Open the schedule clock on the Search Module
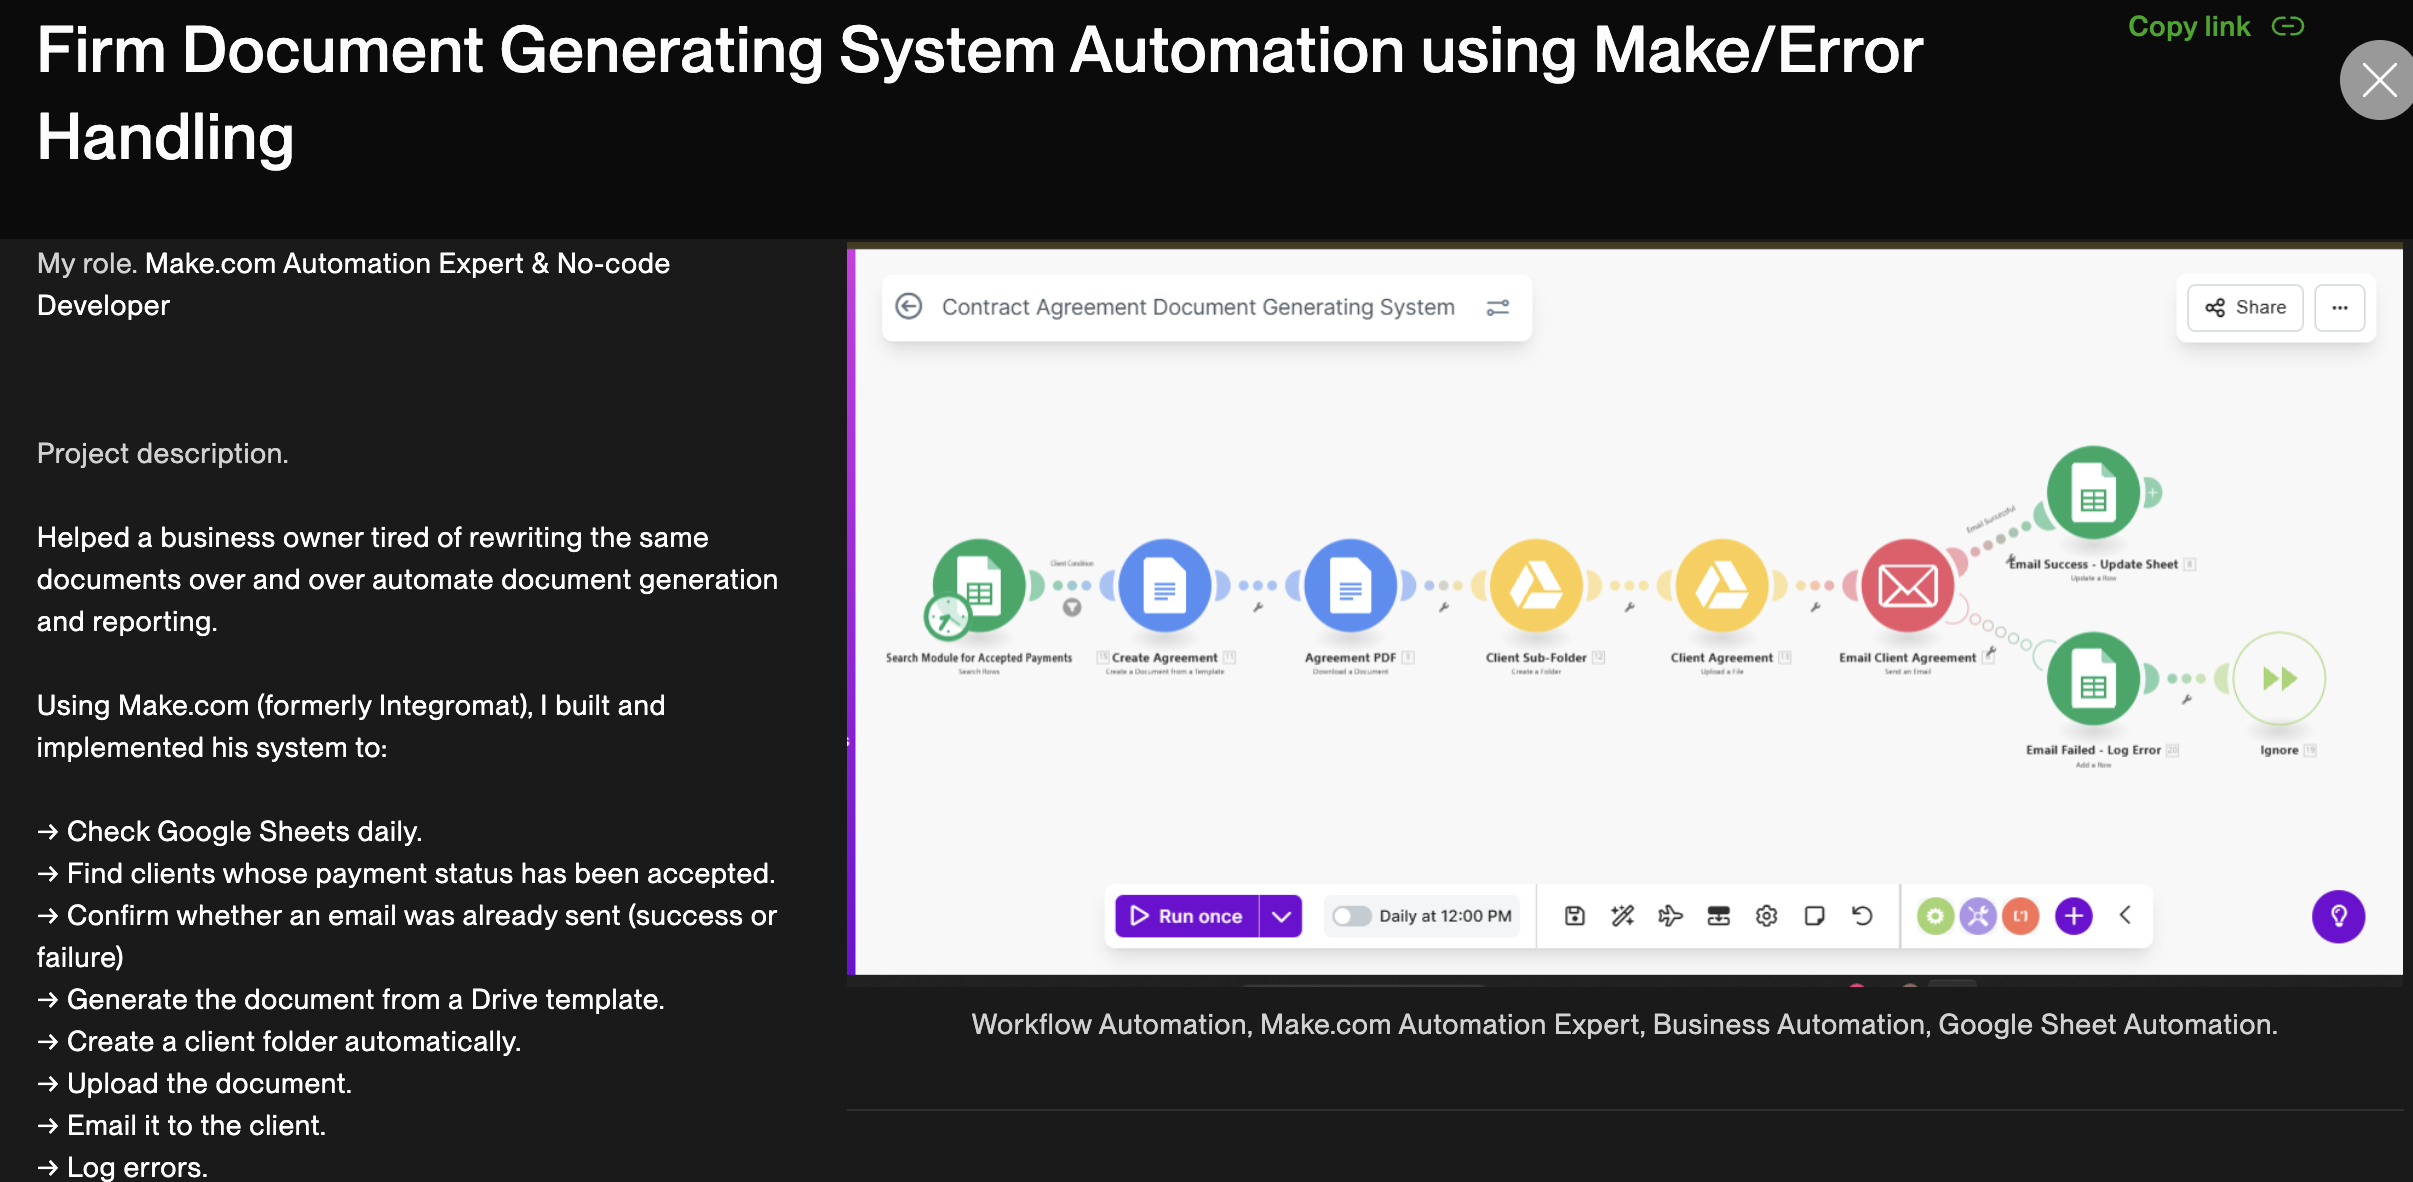2413x1182 pixels. pos(947,618)
